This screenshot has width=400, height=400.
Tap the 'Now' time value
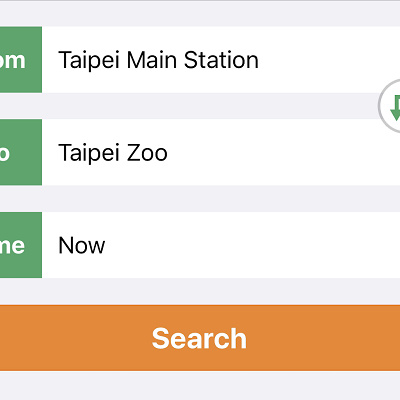point(82,246)
